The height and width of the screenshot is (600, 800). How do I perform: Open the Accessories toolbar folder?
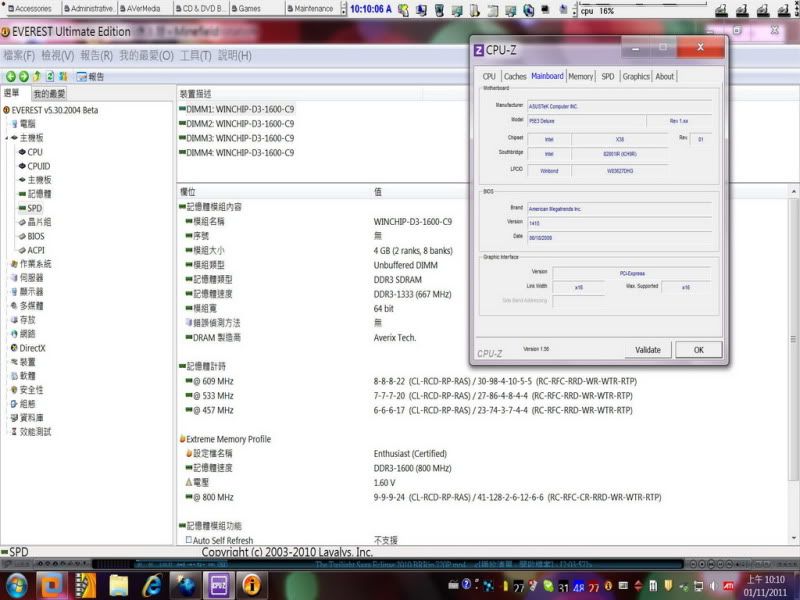coord(30,9)
